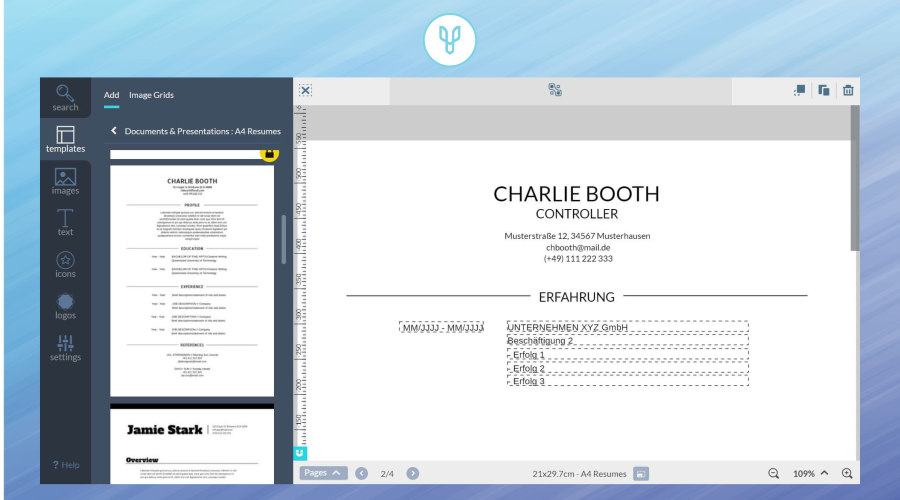Click the group elements icon at the toolbar center
This screenshot has width=900, height=500.
555,90
